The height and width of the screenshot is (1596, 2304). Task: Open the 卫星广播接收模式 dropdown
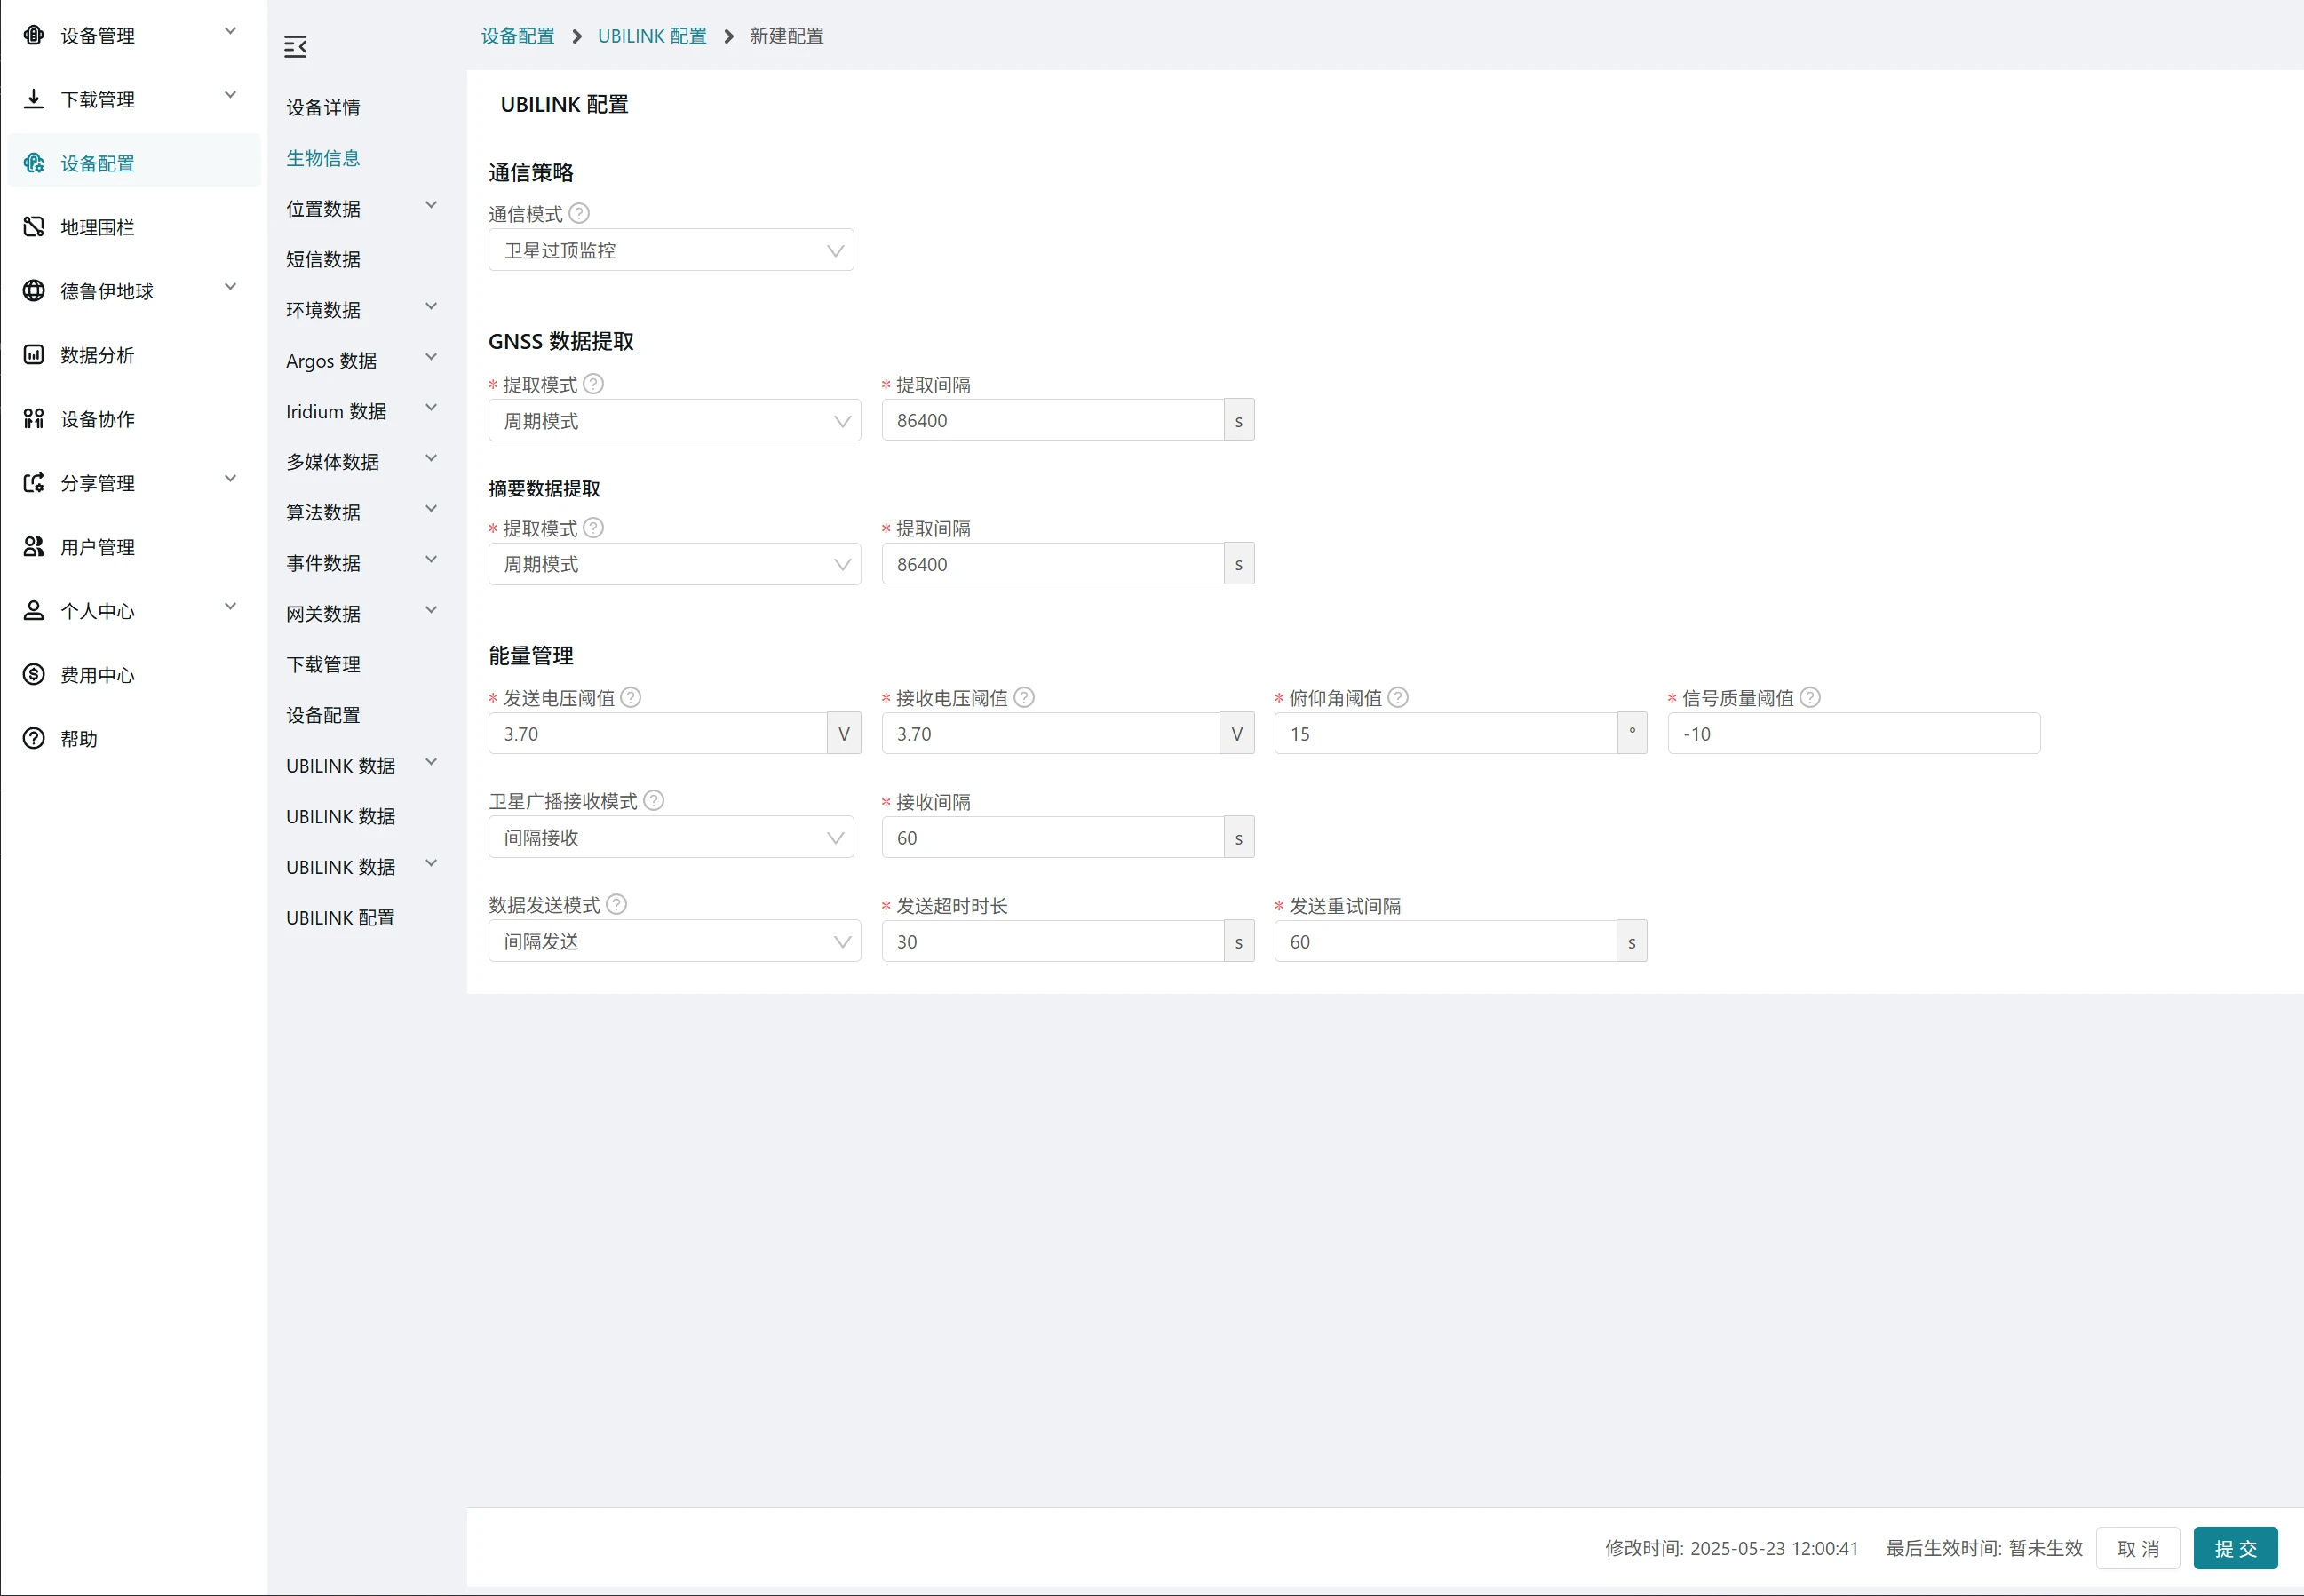[670, 837]
